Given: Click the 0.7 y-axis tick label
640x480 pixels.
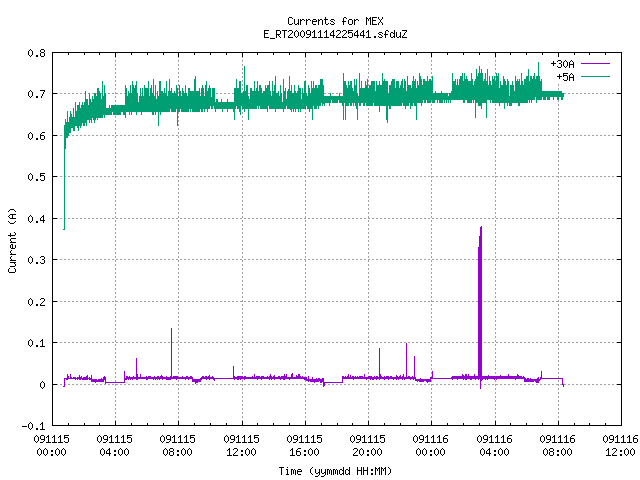Looking at the screenshot, I should tap(36, 94).
